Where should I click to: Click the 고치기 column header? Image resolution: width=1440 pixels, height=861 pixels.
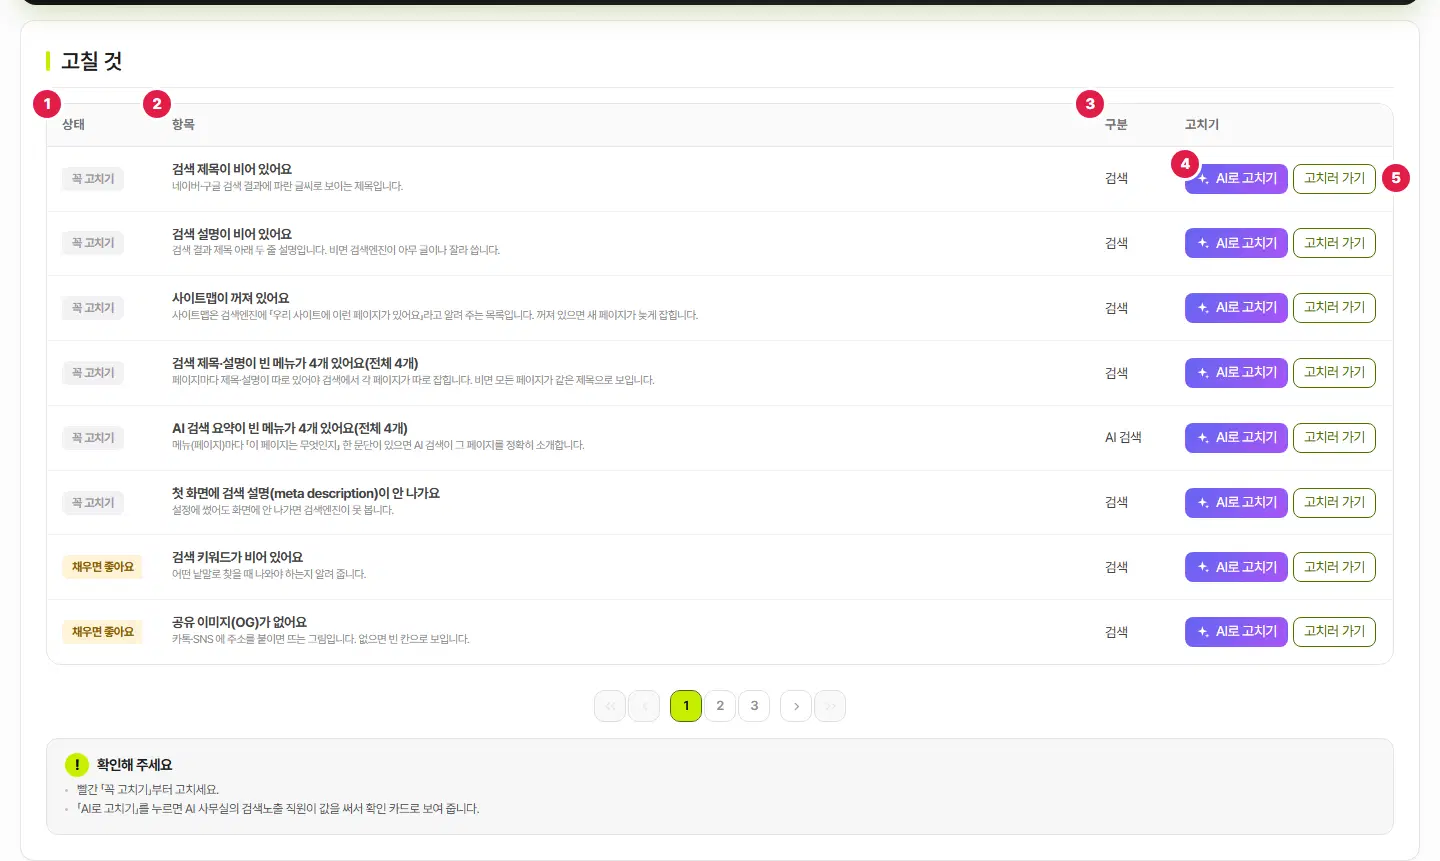1202,125
